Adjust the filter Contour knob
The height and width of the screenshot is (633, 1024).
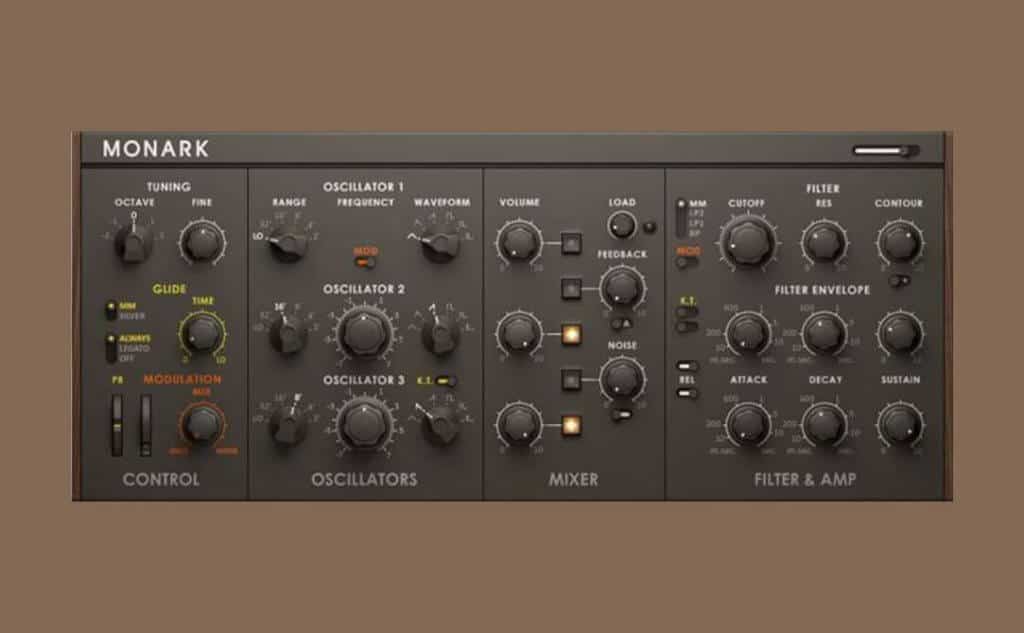point(900,243)
